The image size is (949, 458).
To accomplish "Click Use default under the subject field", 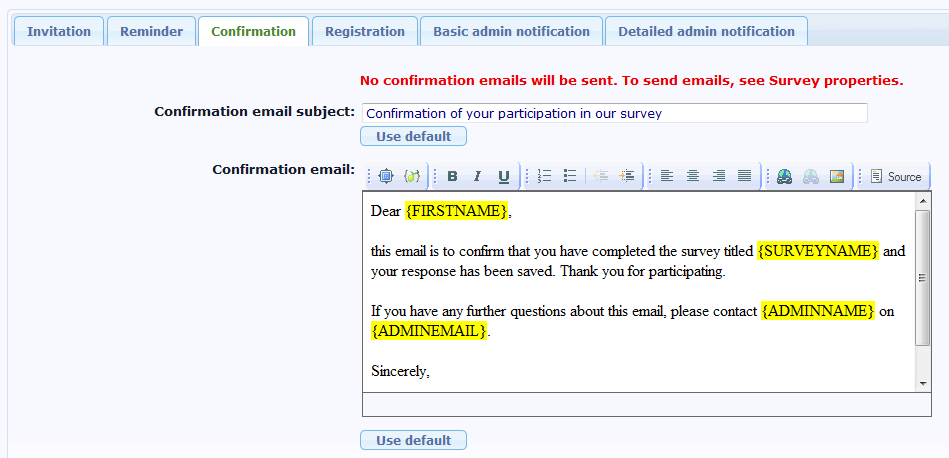I will coord(413,136).
